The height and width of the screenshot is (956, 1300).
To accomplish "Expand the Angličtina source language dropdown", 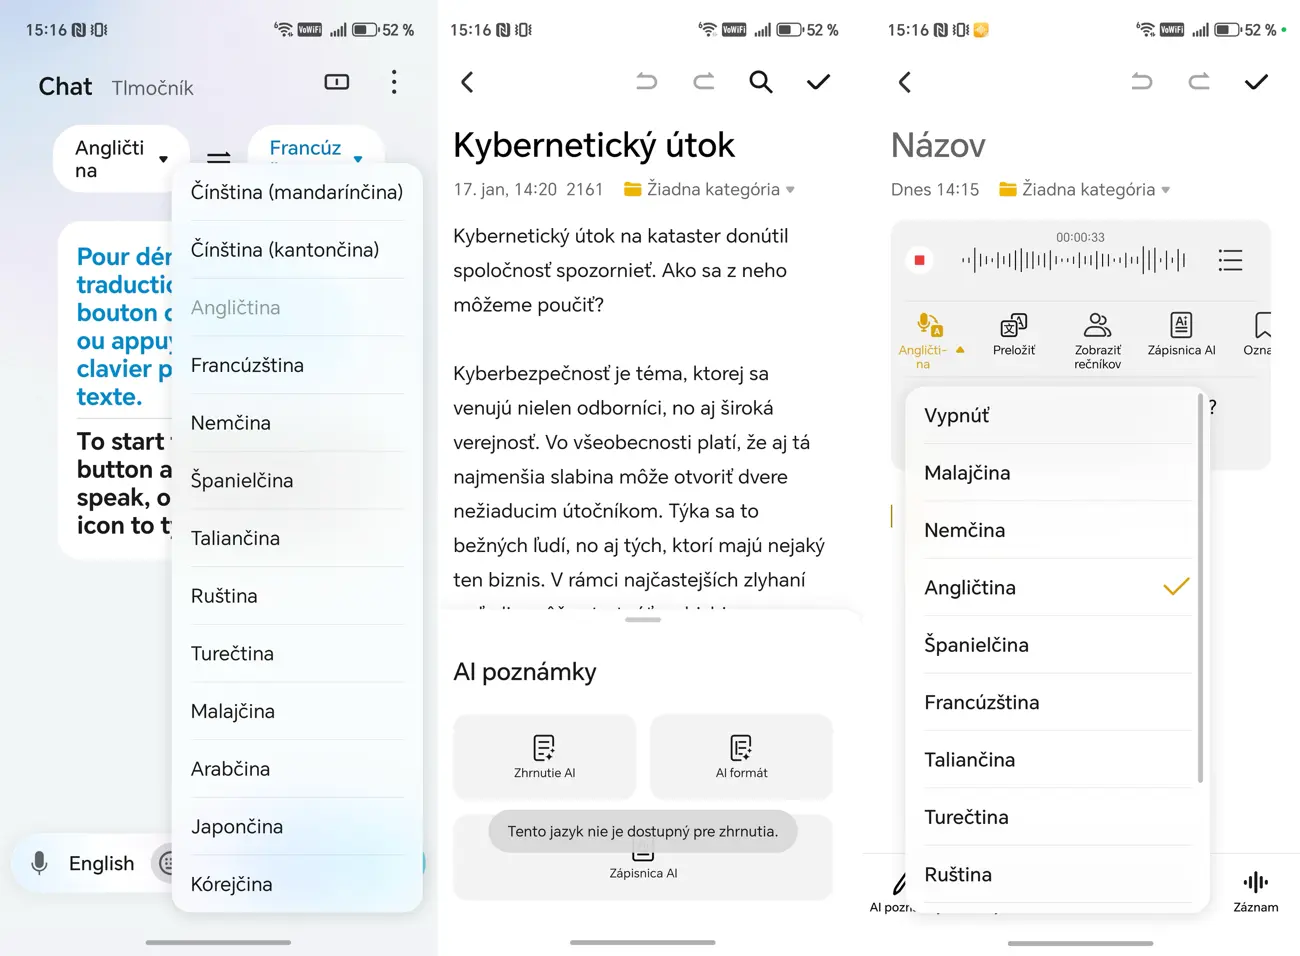I will point(121,159).
